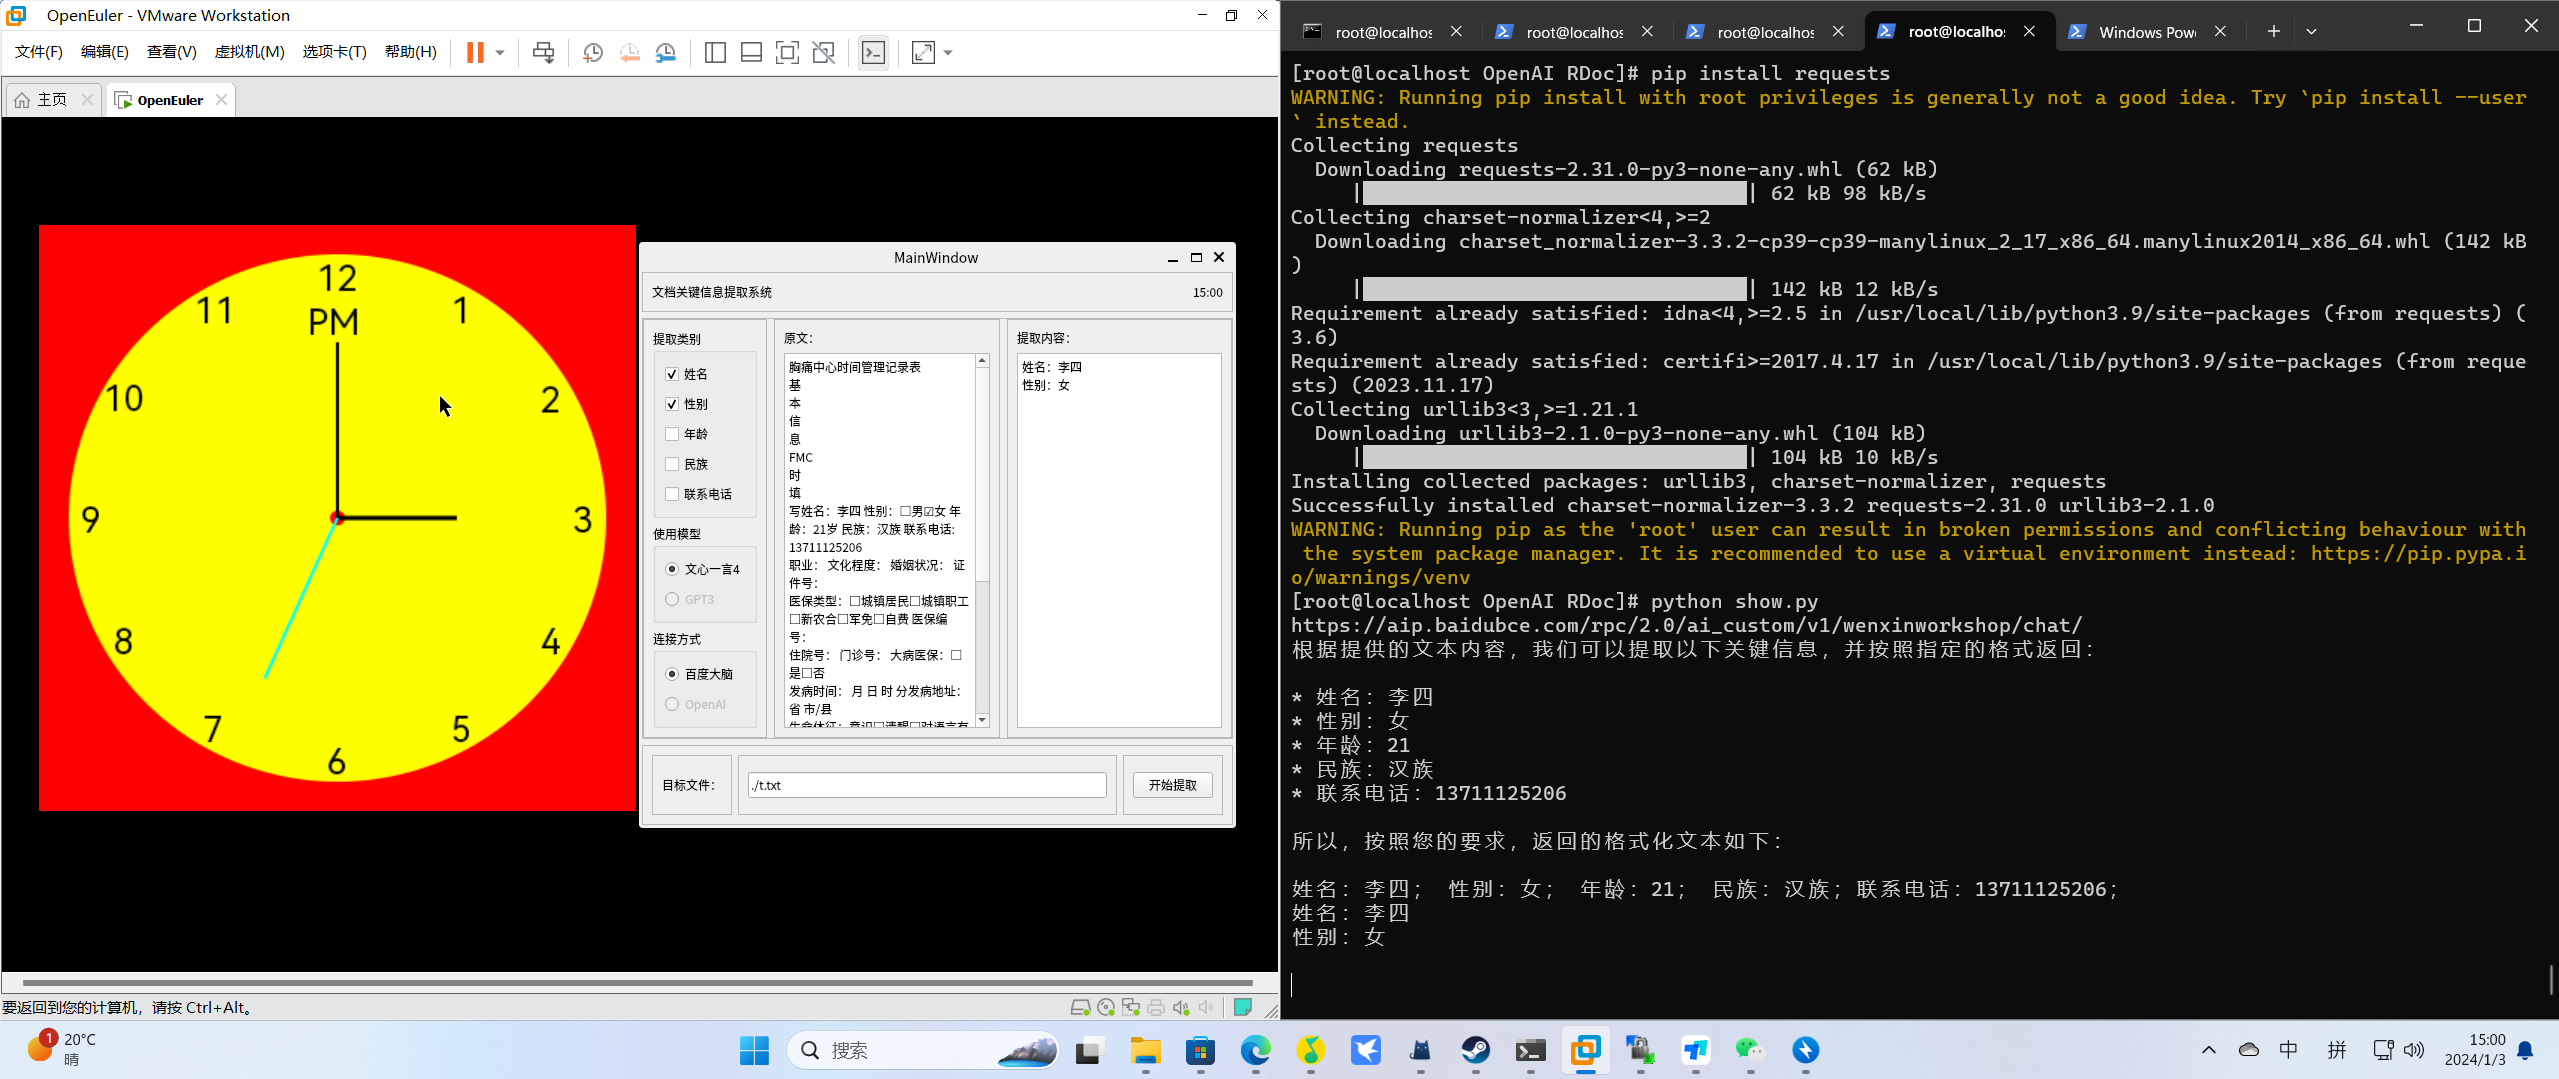Image resolution: width=2559 pixels, height=1079 pixels.
Task: Enable the 年龄 checkbox
Action: [x=672, y=434]
